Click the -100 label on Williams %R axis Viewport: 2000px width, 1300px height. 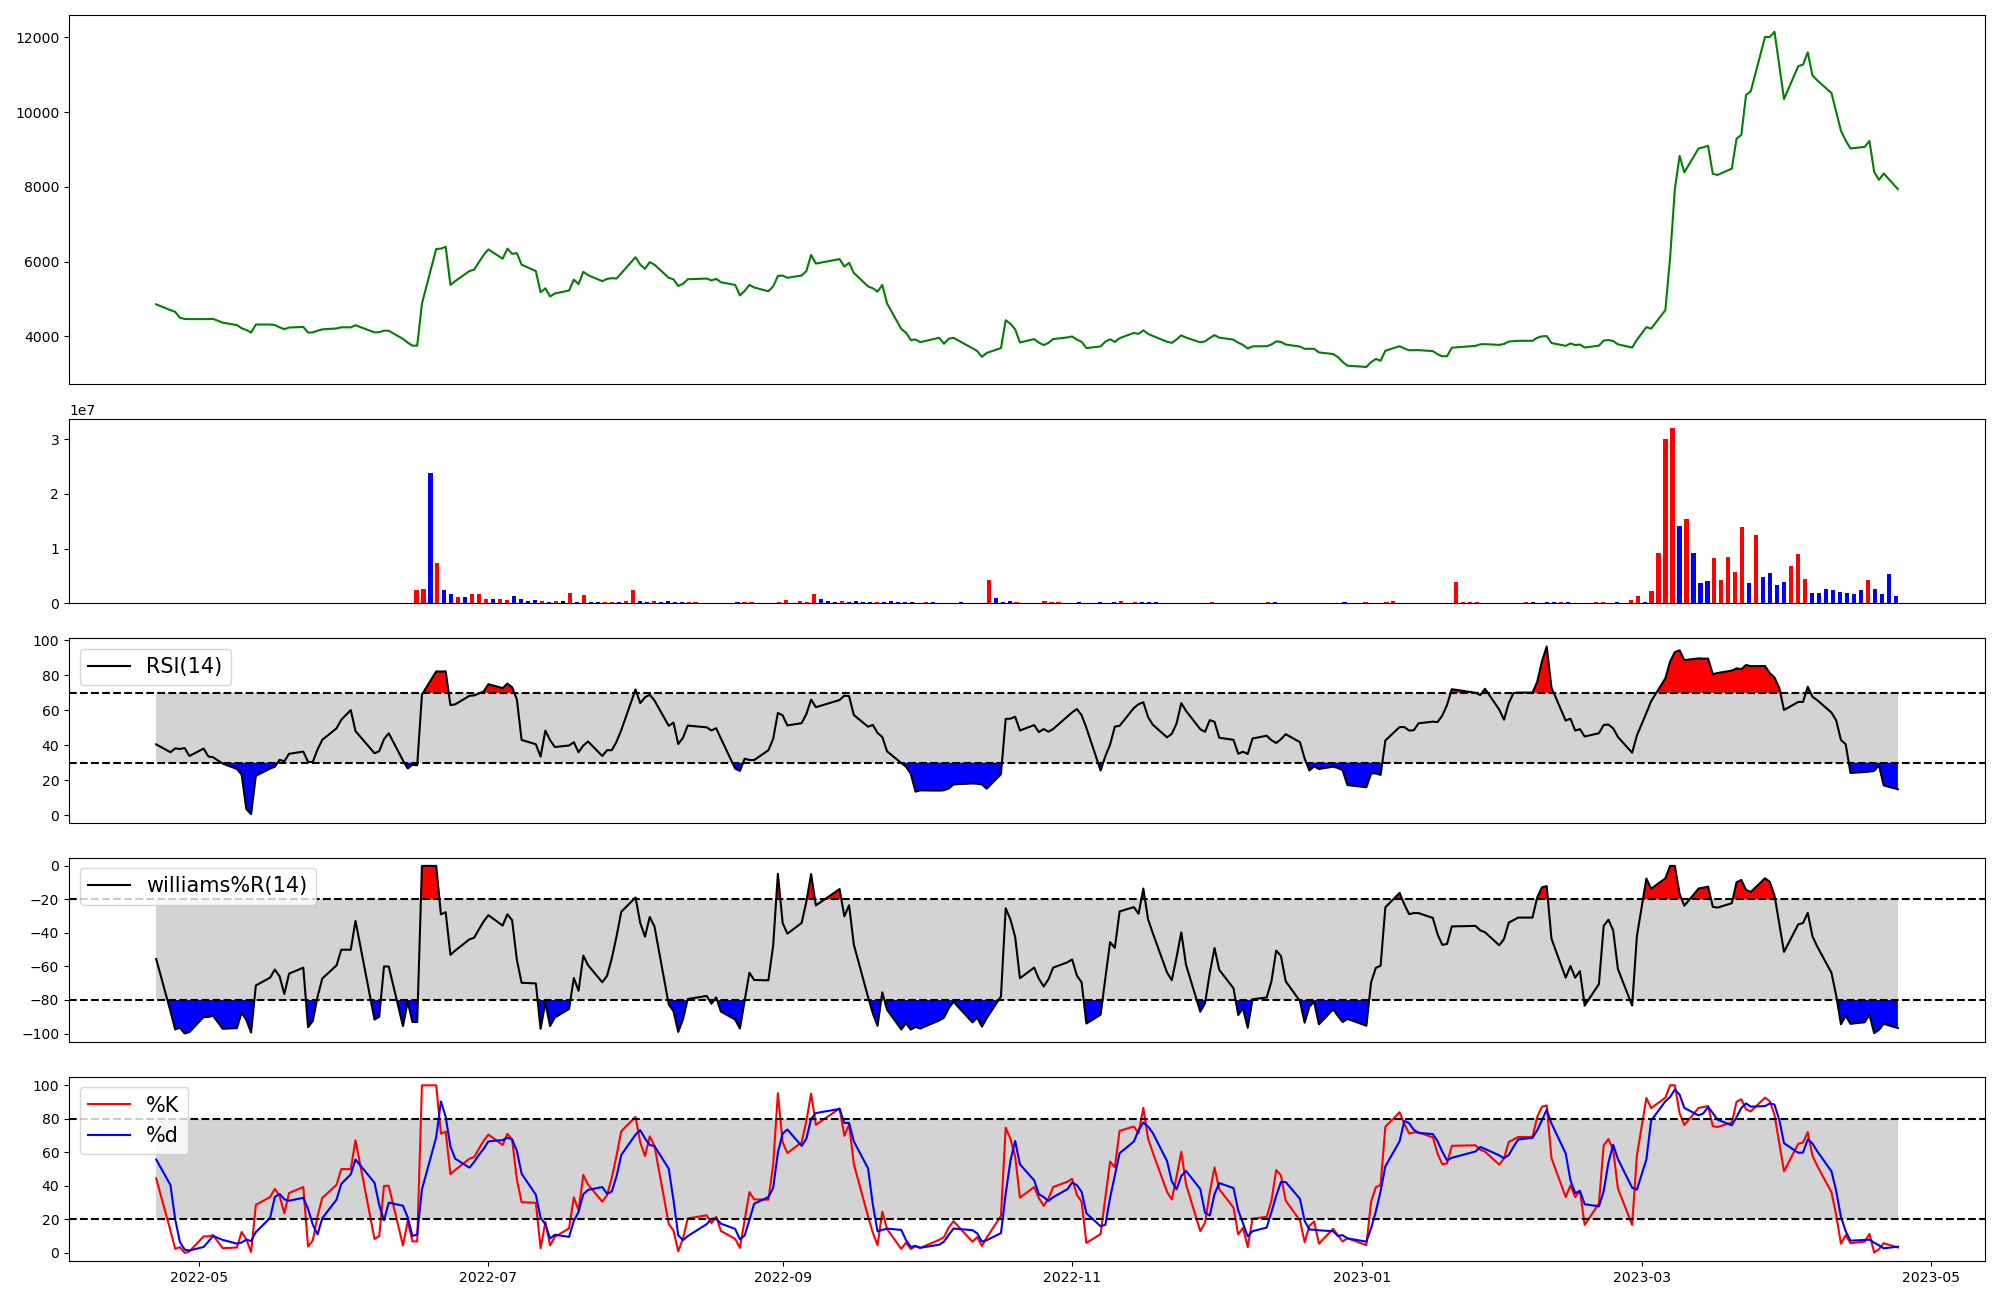(41, 1034)
